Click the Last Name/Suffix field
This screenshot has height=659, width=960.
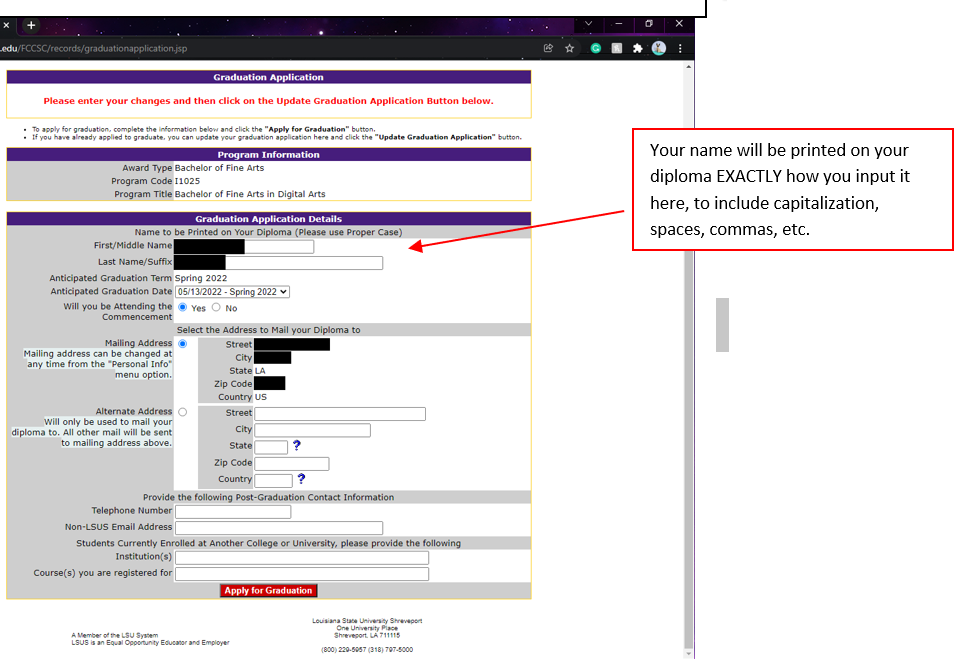point(279,263)
